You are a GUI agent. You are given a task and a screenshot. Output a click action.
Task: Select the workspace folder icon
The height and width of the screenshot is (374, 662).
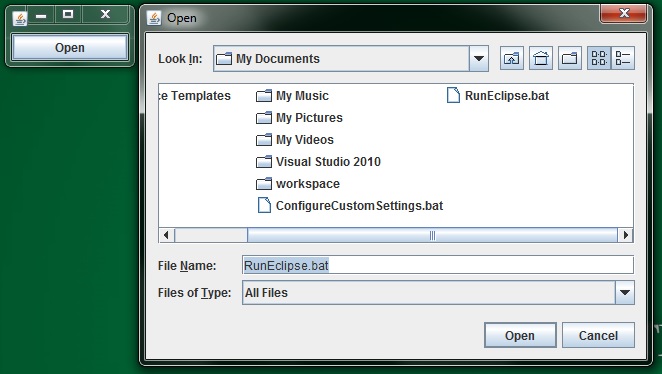click(264, 184)
